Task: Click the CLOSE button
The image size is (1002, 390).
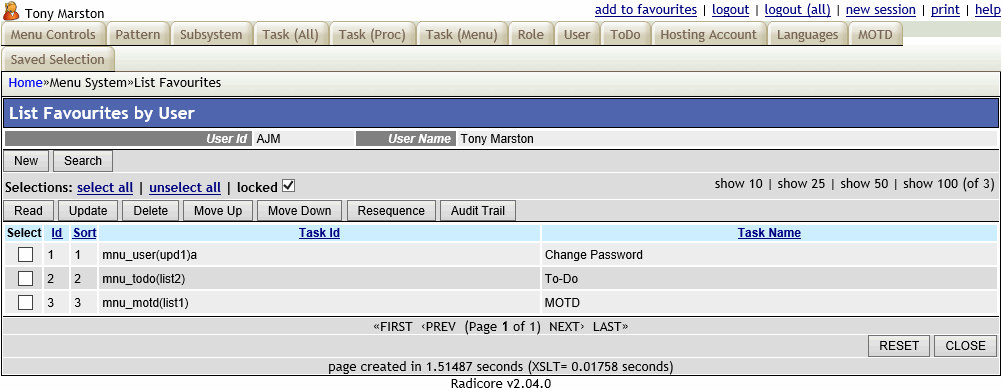Action: (x=966, y=346)
